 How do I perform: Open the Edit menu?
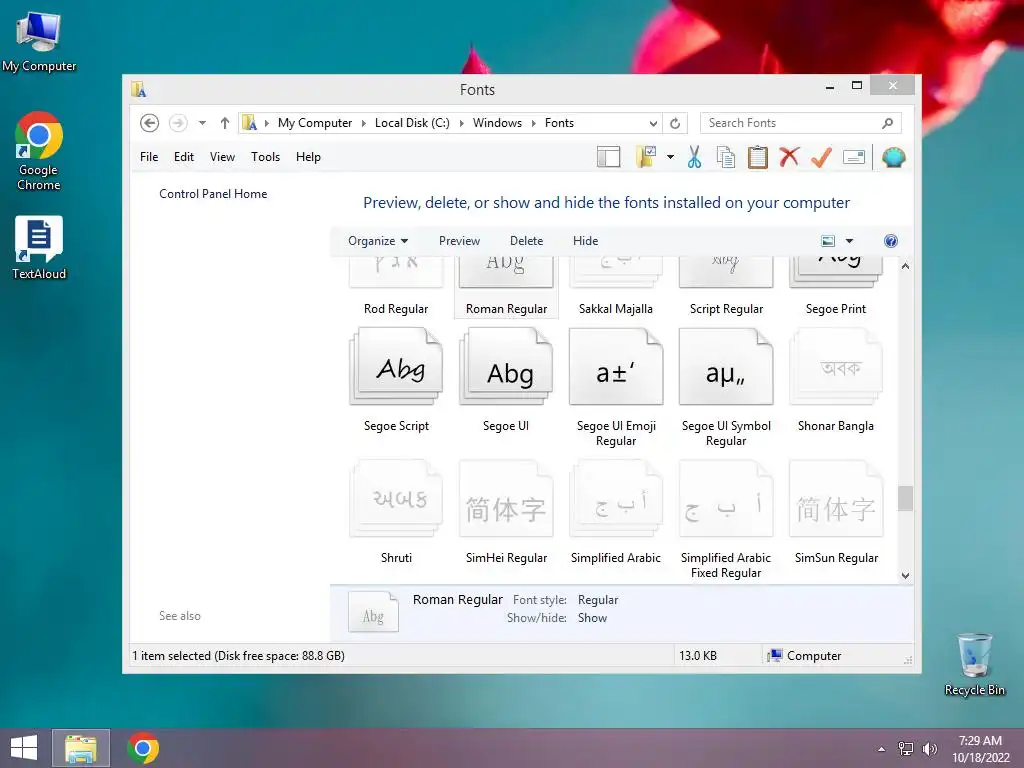pyautogui.click(x=184, y=157)
